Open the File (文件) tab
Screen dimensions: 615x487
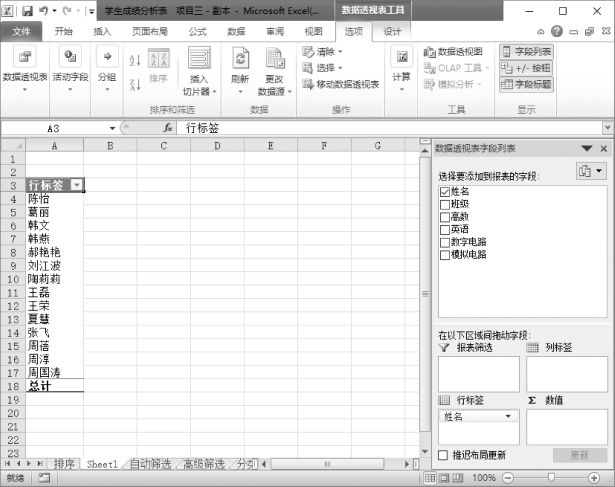(21, 31)
